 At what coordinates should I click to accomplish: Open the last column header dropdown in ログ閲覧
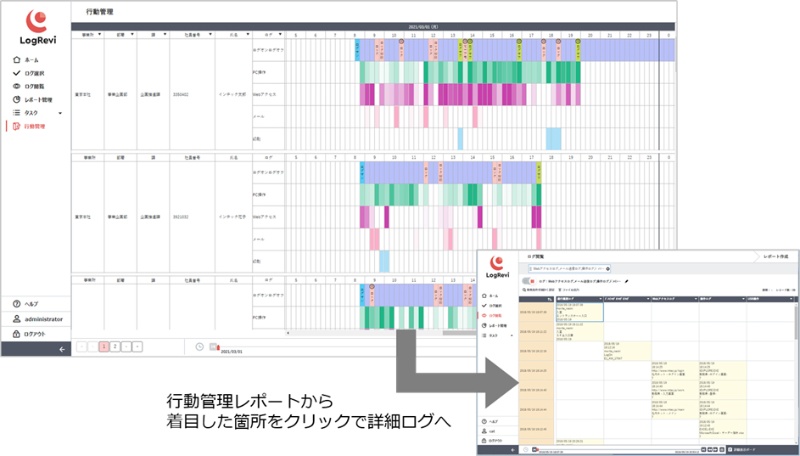tap(791, 299)
